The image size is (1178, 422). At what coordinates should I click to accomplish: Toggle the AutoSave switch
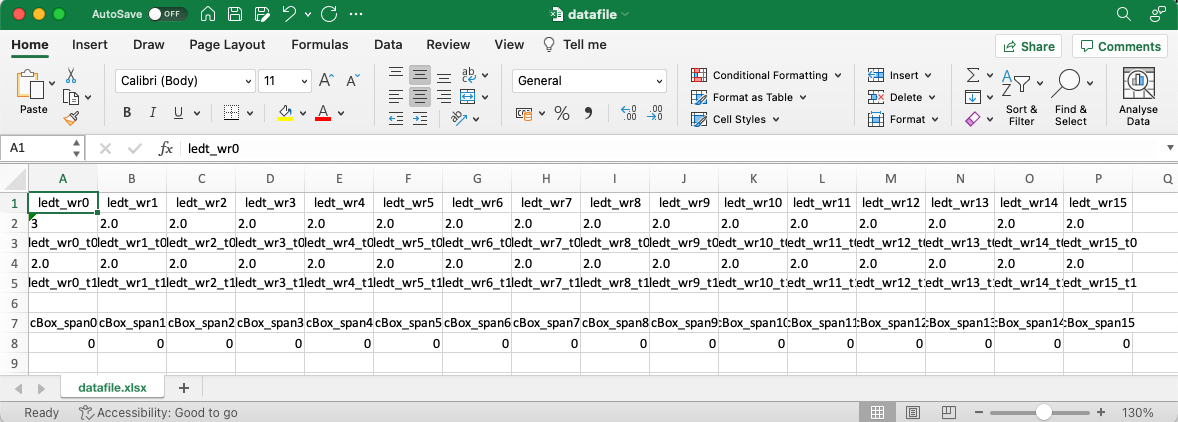click(168, 14)
